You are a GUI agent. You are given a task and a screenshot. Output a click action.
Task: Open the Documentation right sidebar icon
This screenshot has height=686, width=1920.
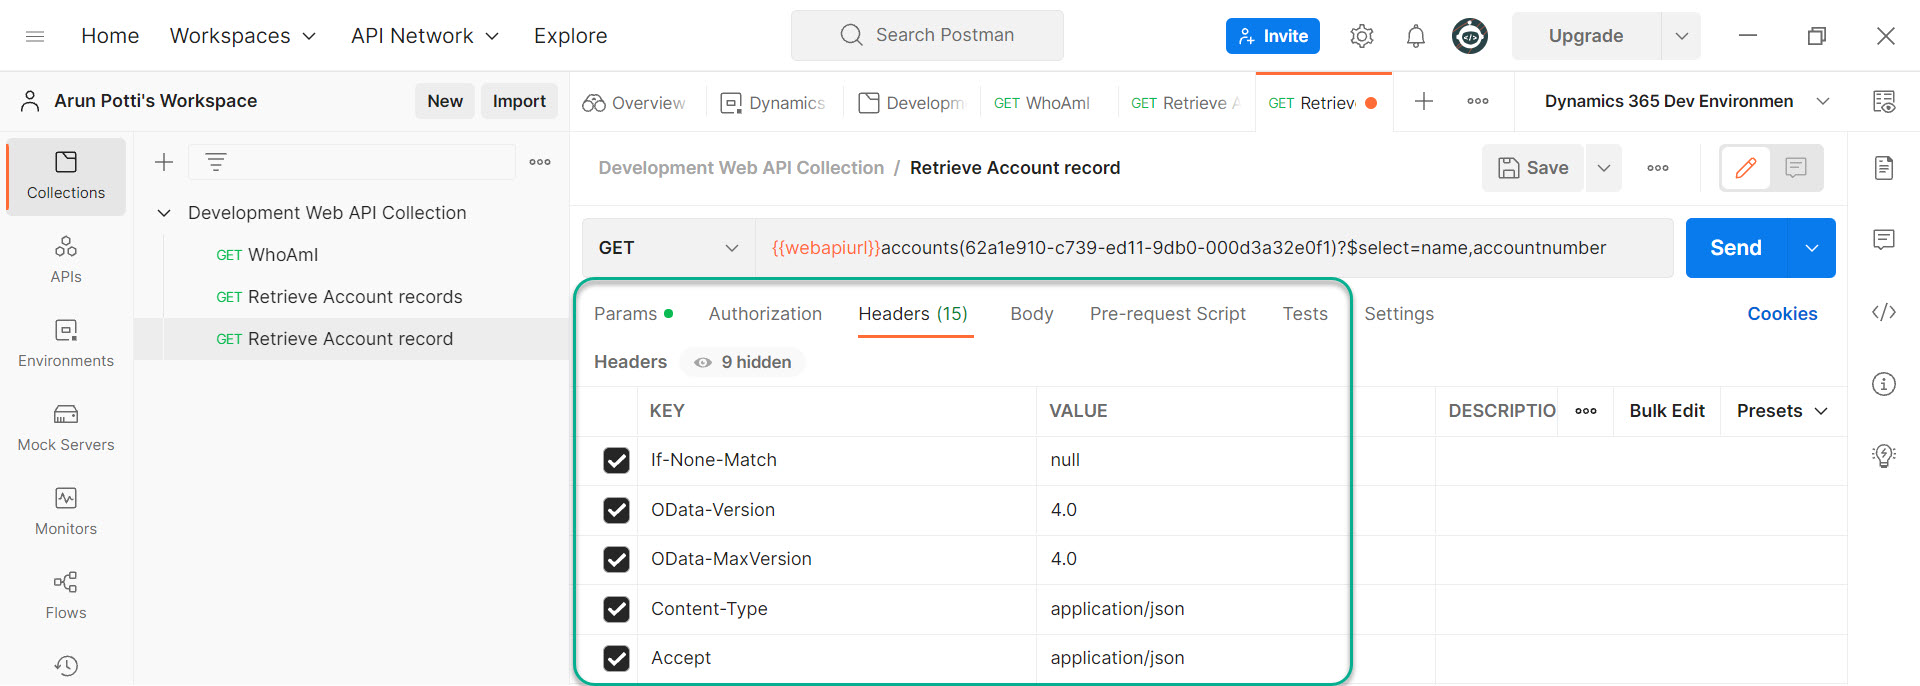pyautogui.click(x=1884, y=168)
